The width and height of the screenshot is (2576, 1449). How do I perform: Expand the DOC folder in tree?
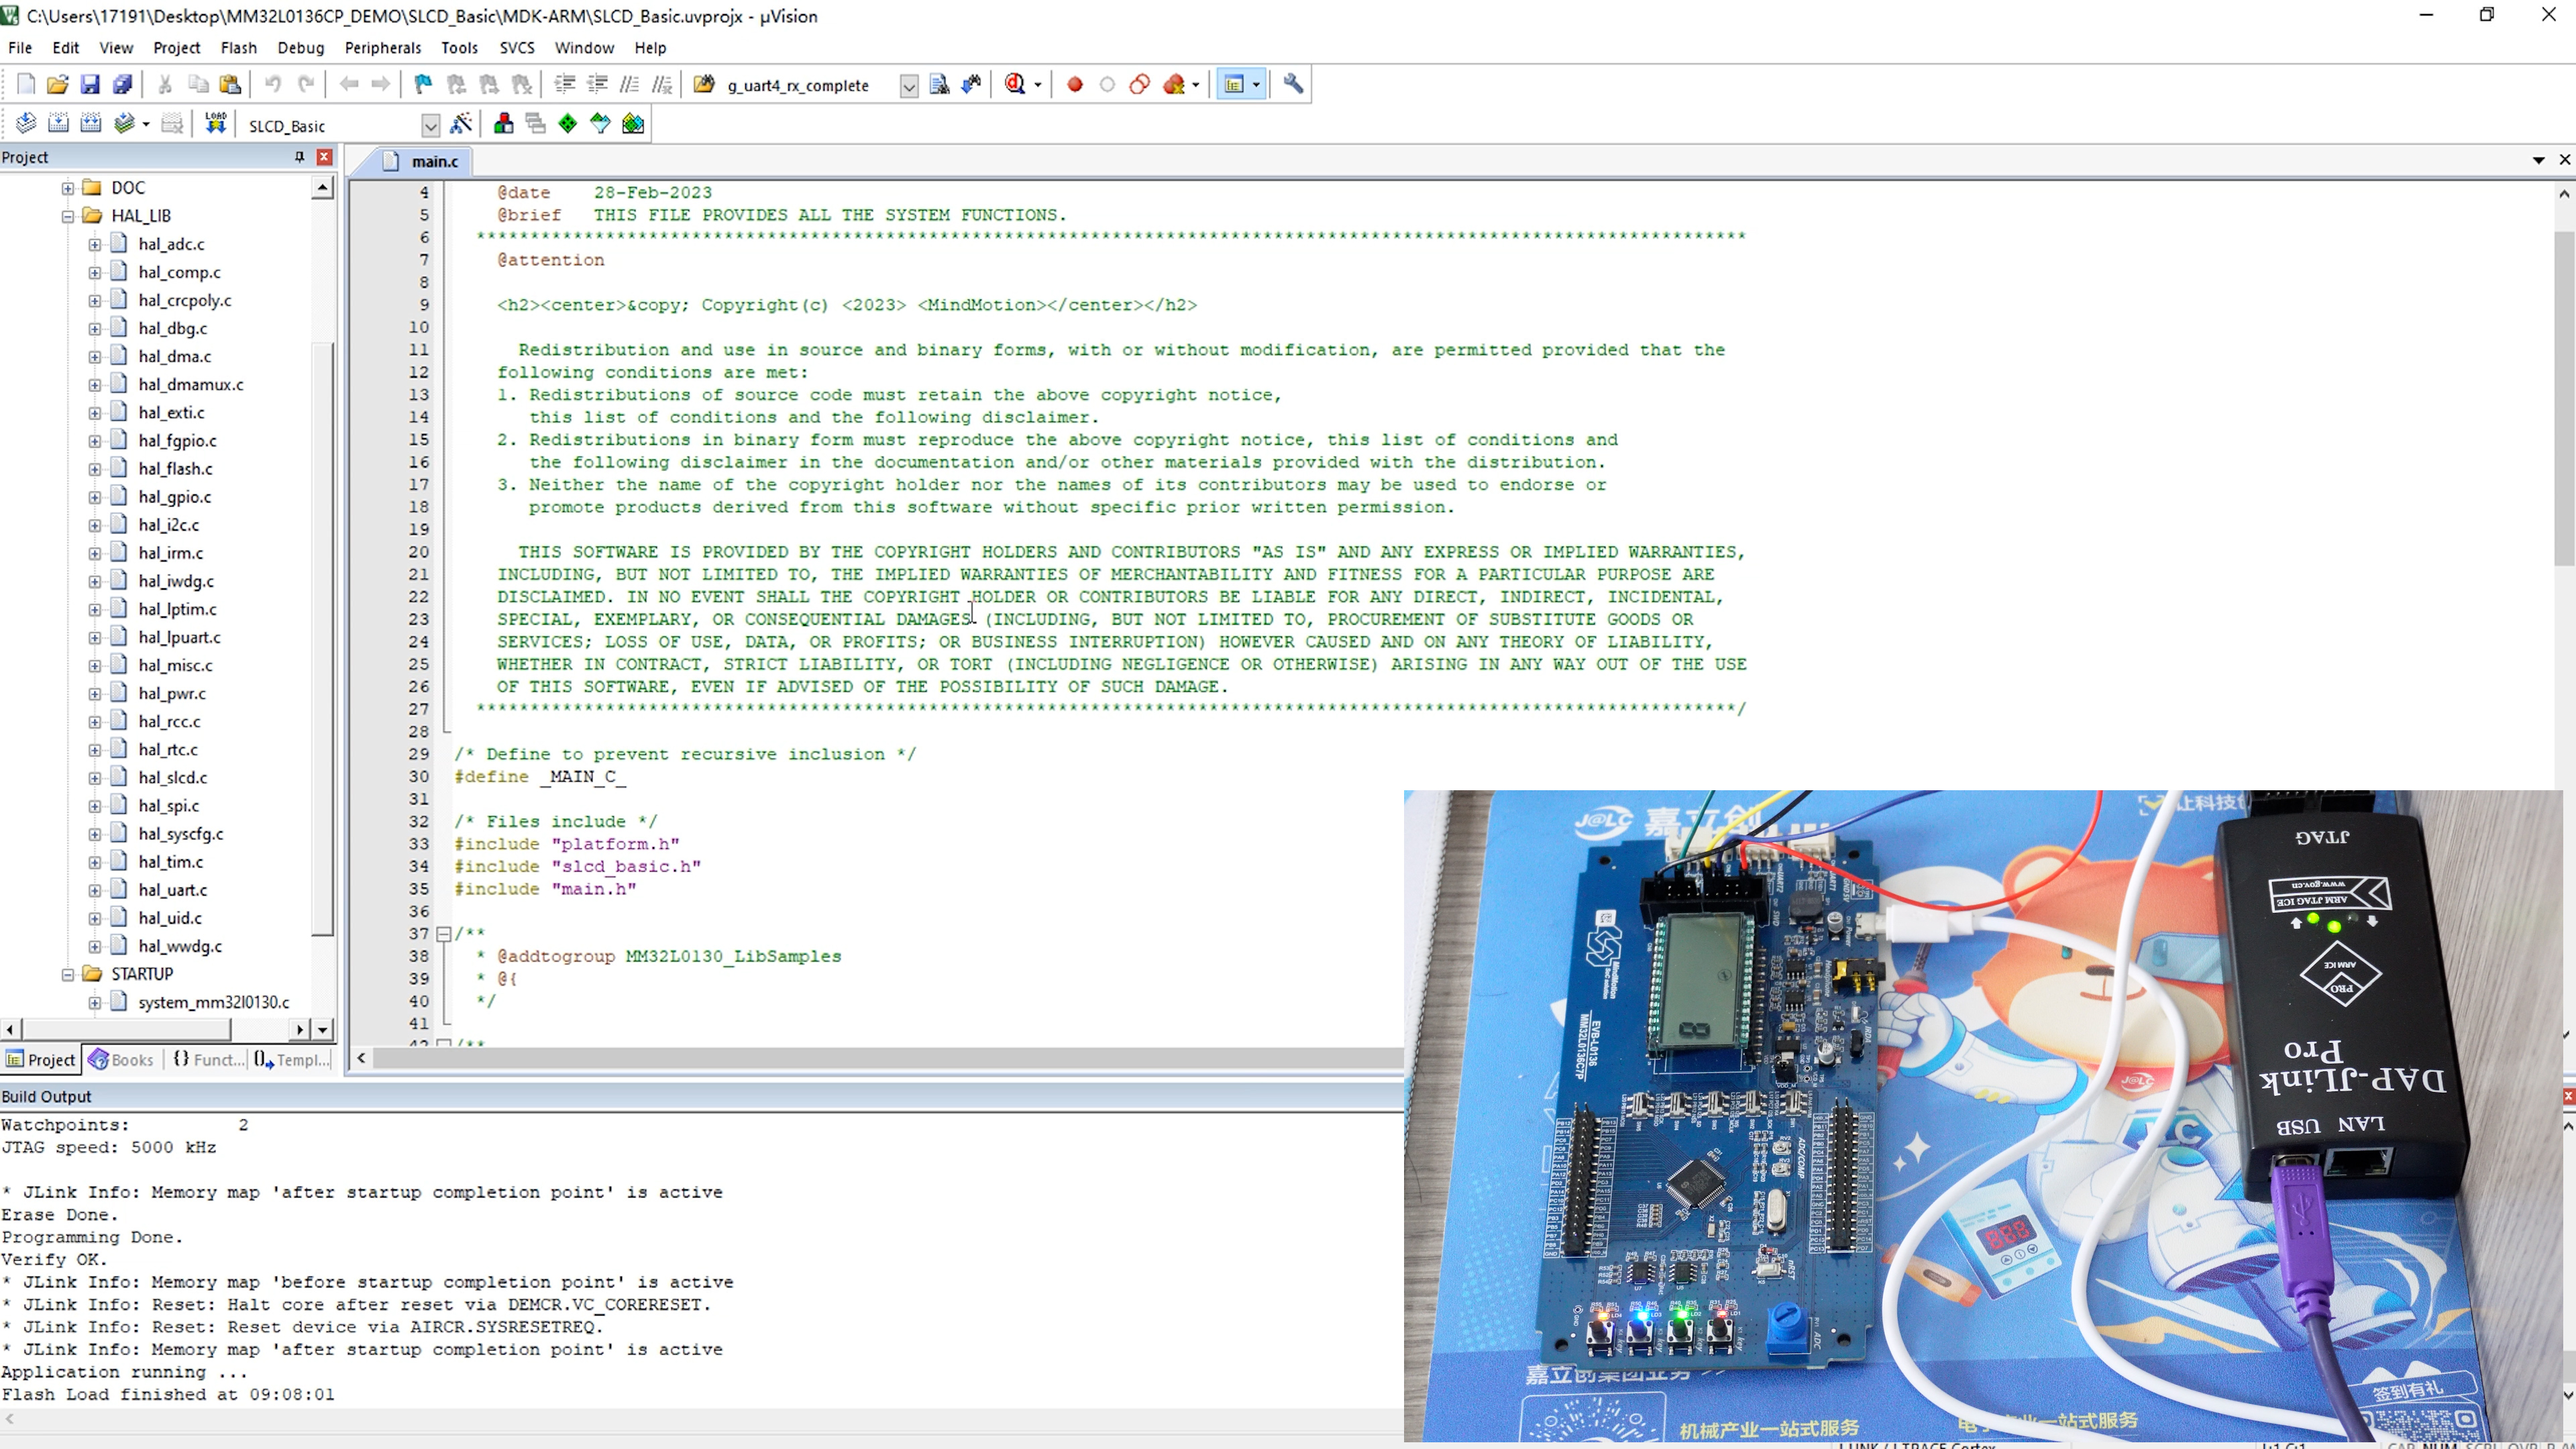pyautogui.click(x=68, y=188)
